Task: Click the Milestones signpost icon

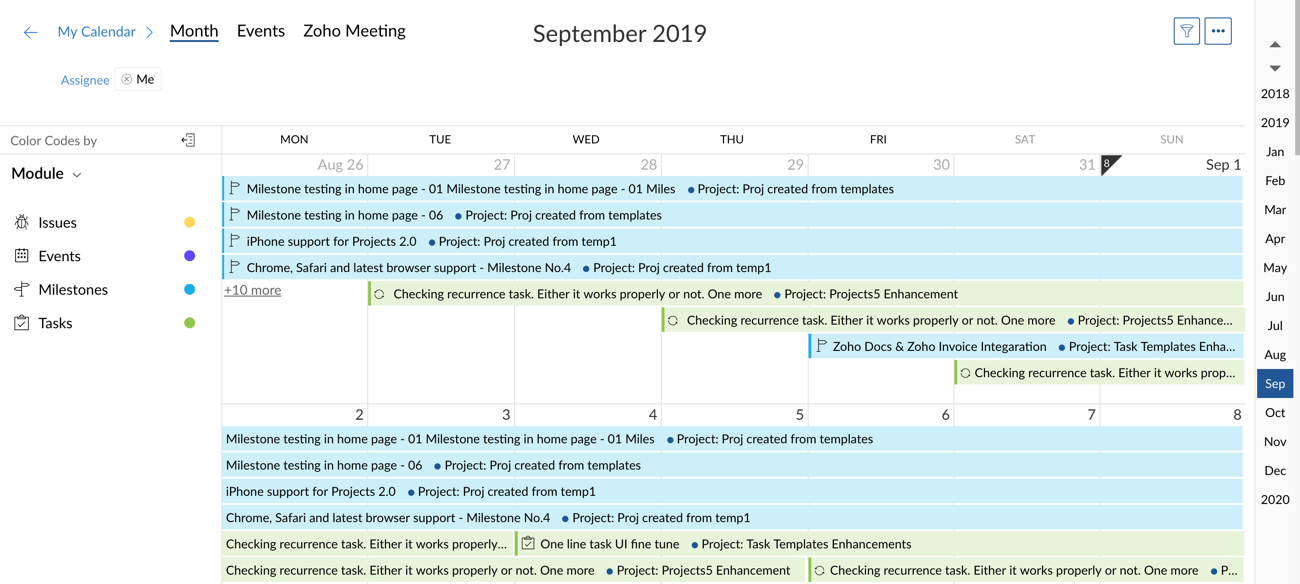Action: pyautogui.click(x=21, y=289)
